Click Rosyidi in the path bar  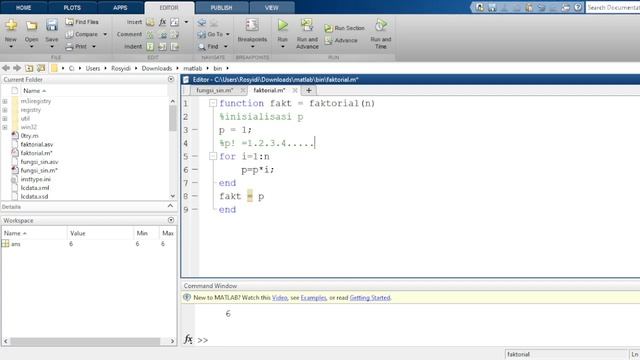[x=121, y=68]
